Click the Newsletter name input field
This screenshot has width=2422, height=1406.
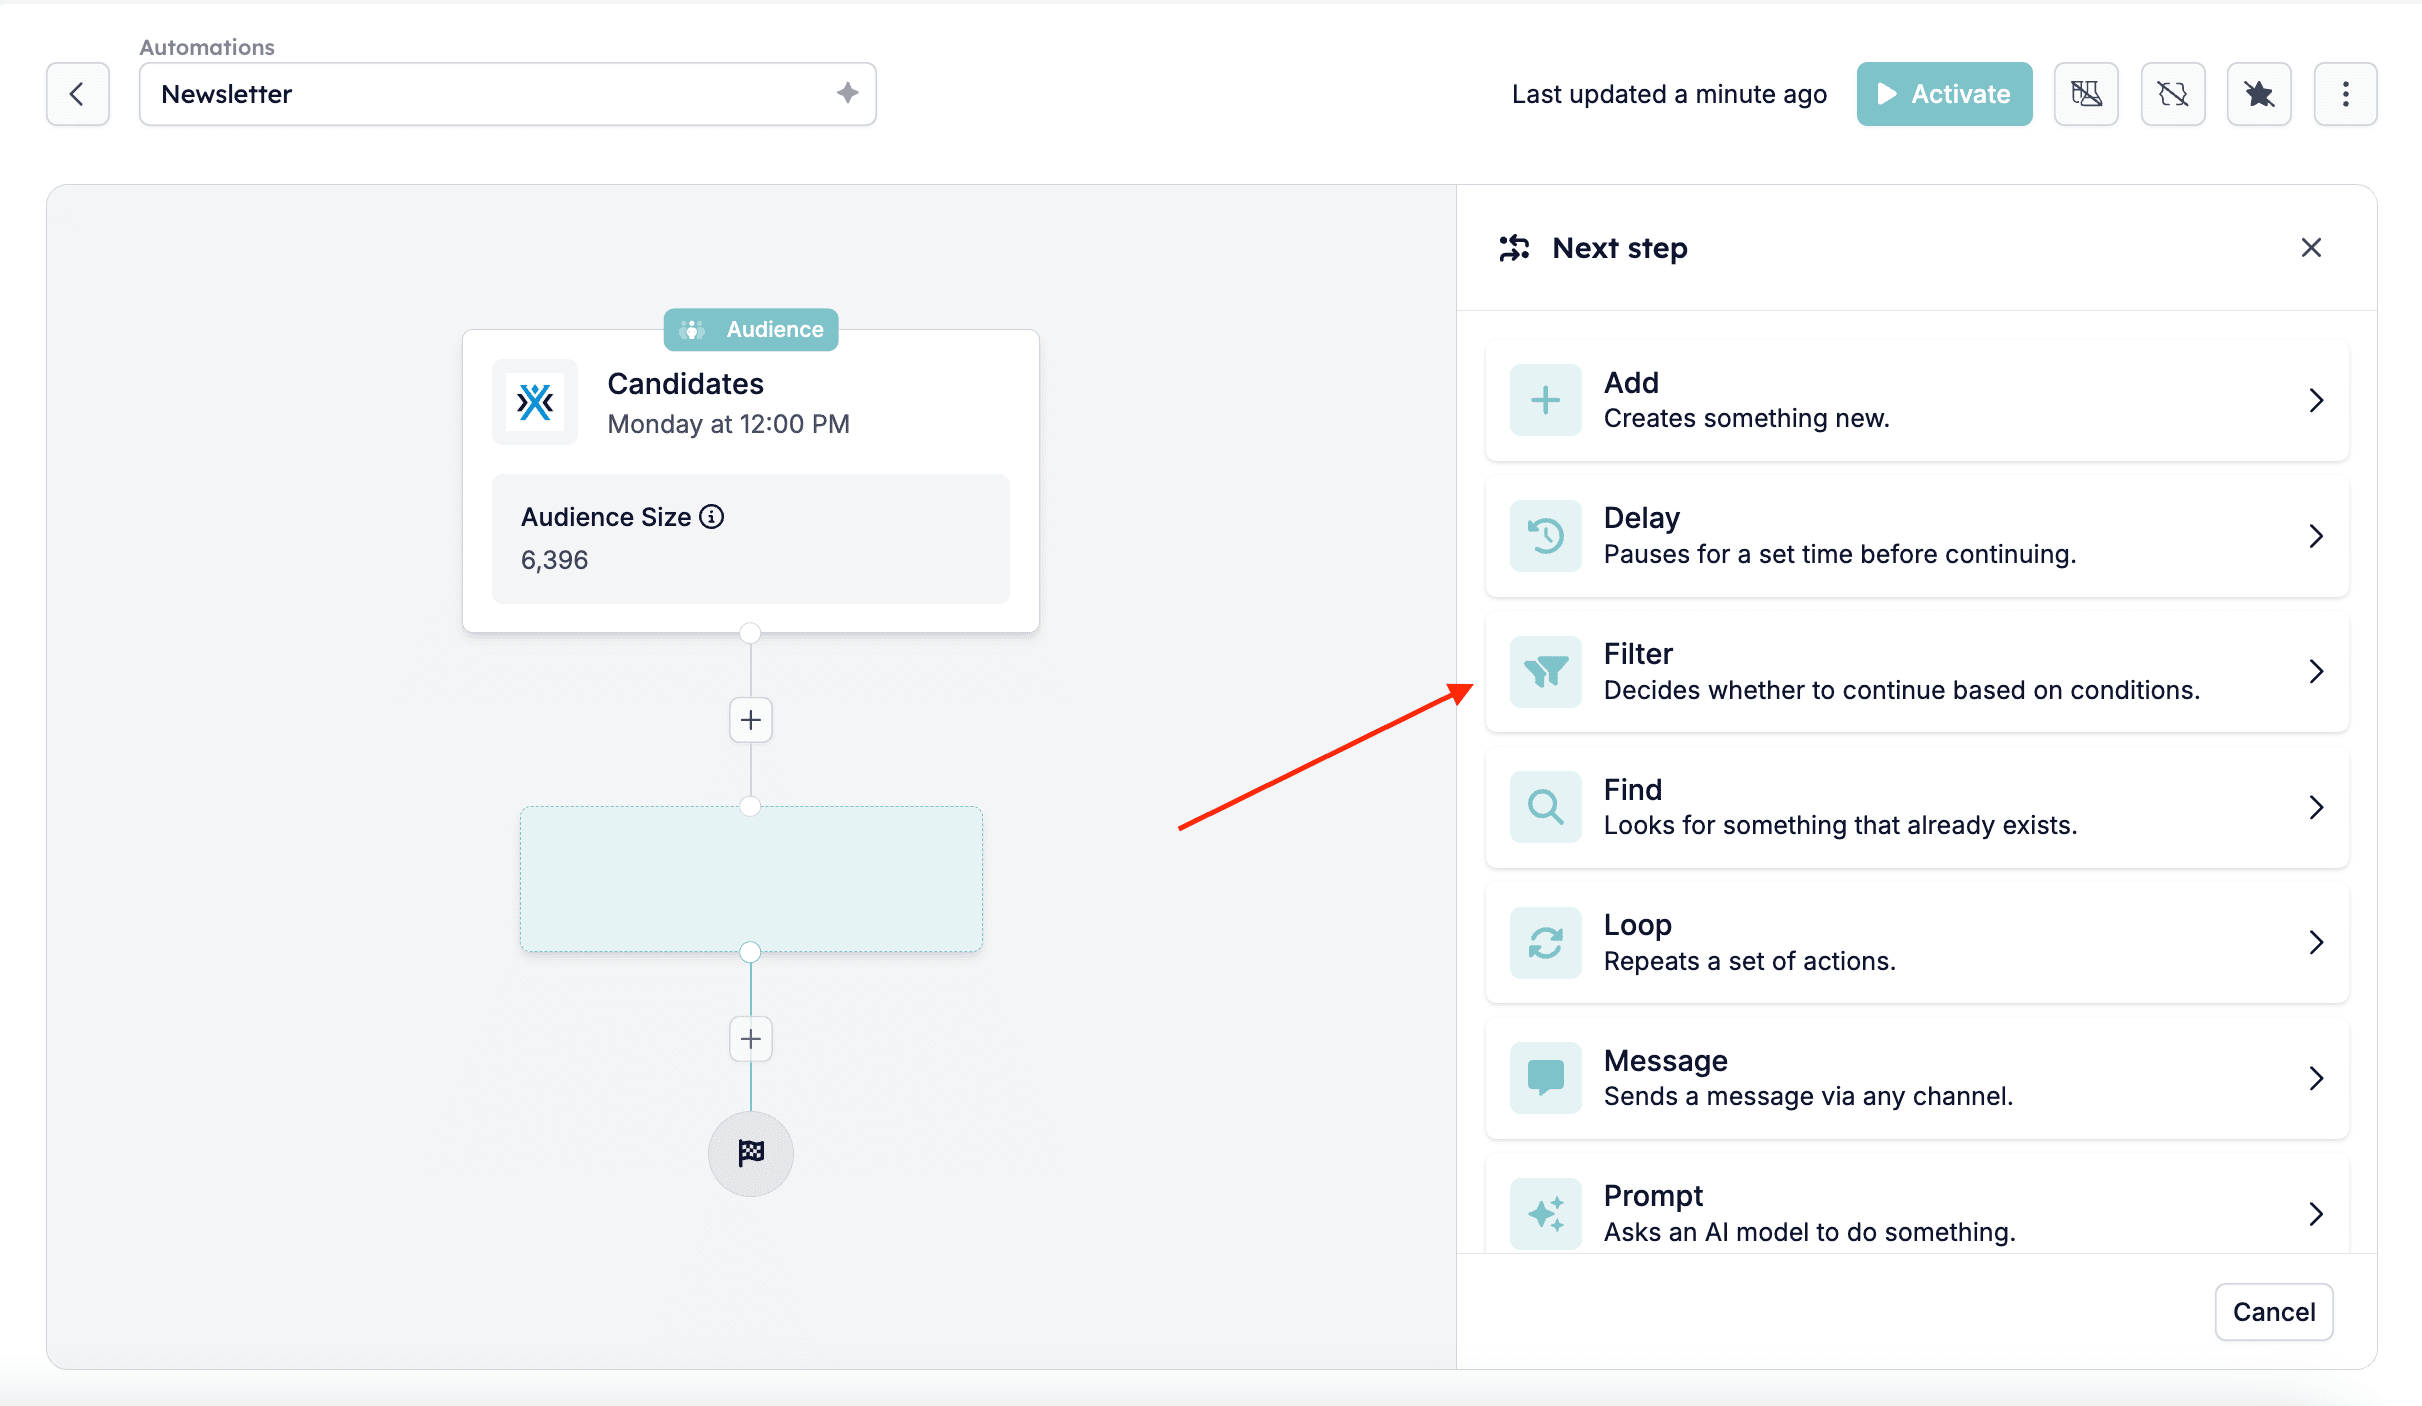click(x=508, y=94)
